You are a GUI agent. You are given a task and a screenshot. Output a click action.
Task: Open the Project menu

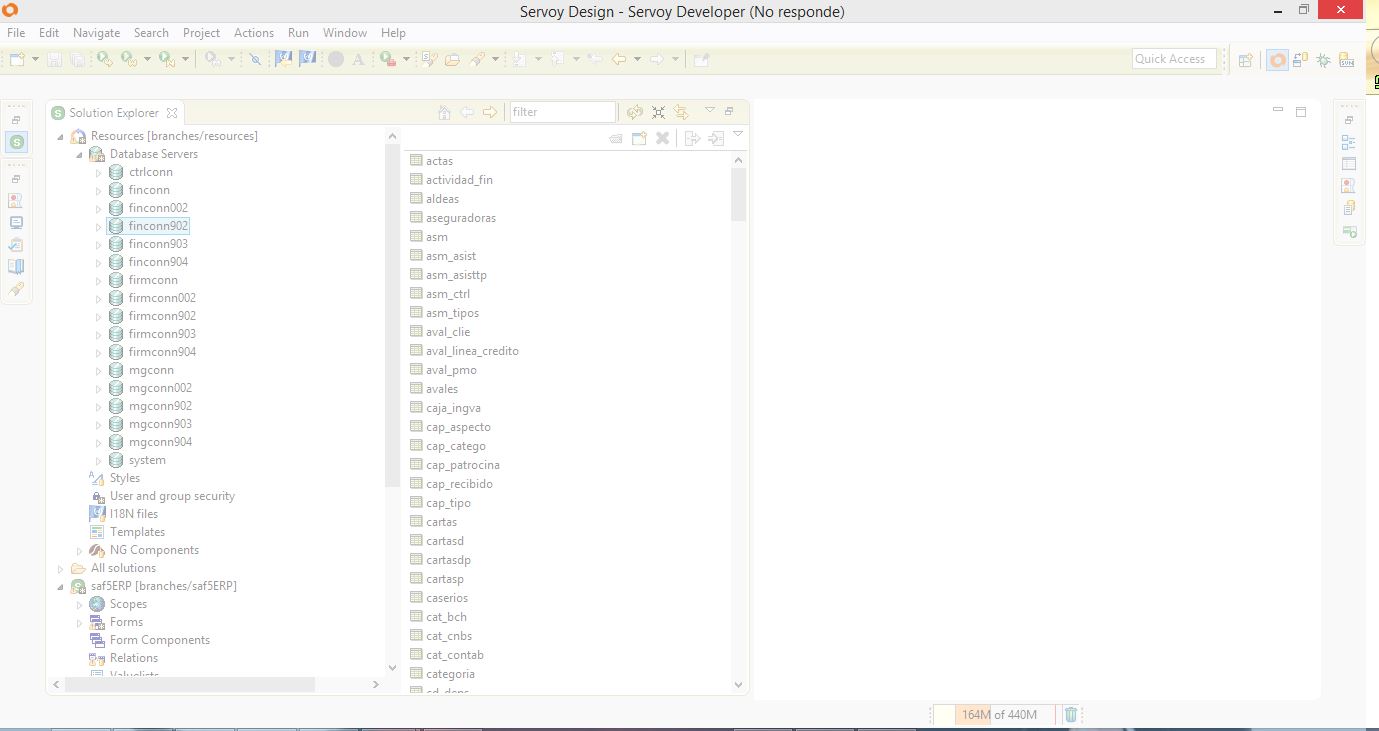pos(201,33)
